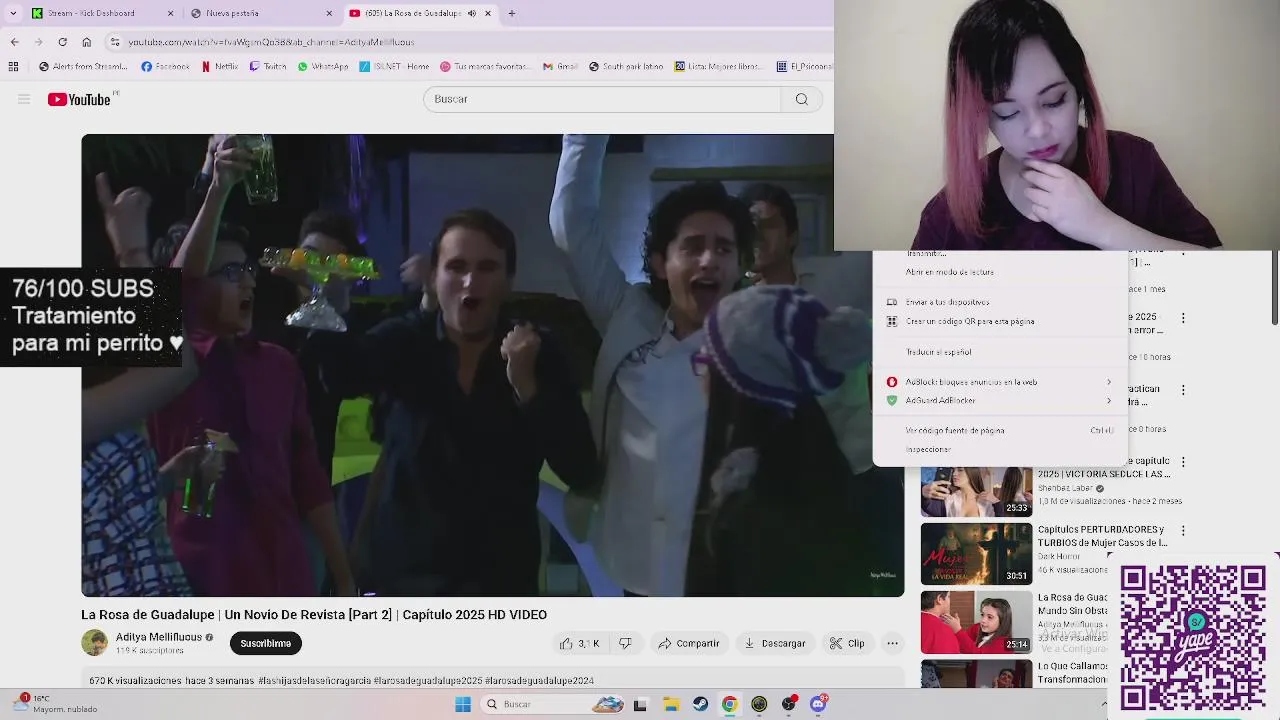Click hashtag #larosadeguadalupe2025
1280x720 pixels.
[x=428, y=680]
